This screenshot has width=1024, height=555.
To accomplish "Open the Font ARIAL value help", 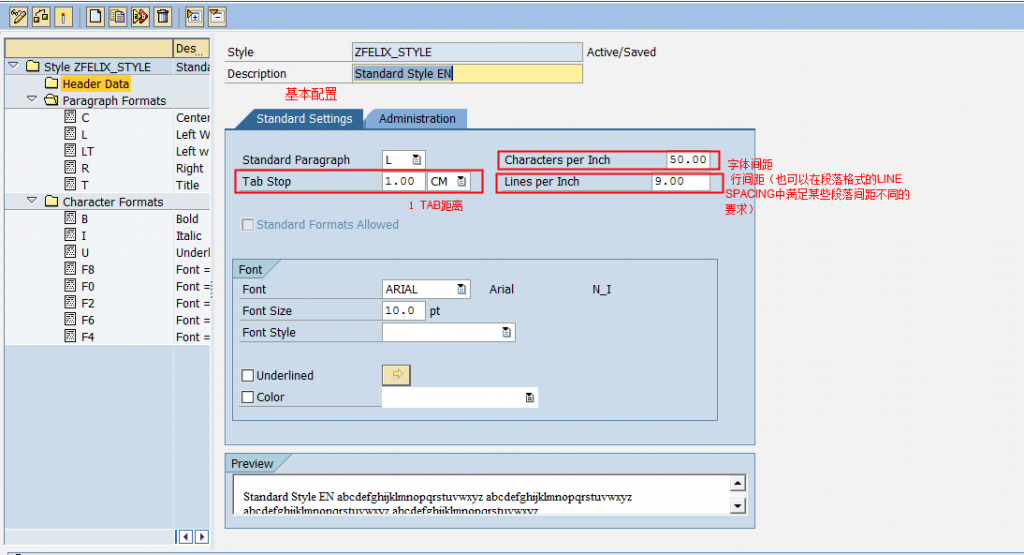I will click(x=462, y=289).
